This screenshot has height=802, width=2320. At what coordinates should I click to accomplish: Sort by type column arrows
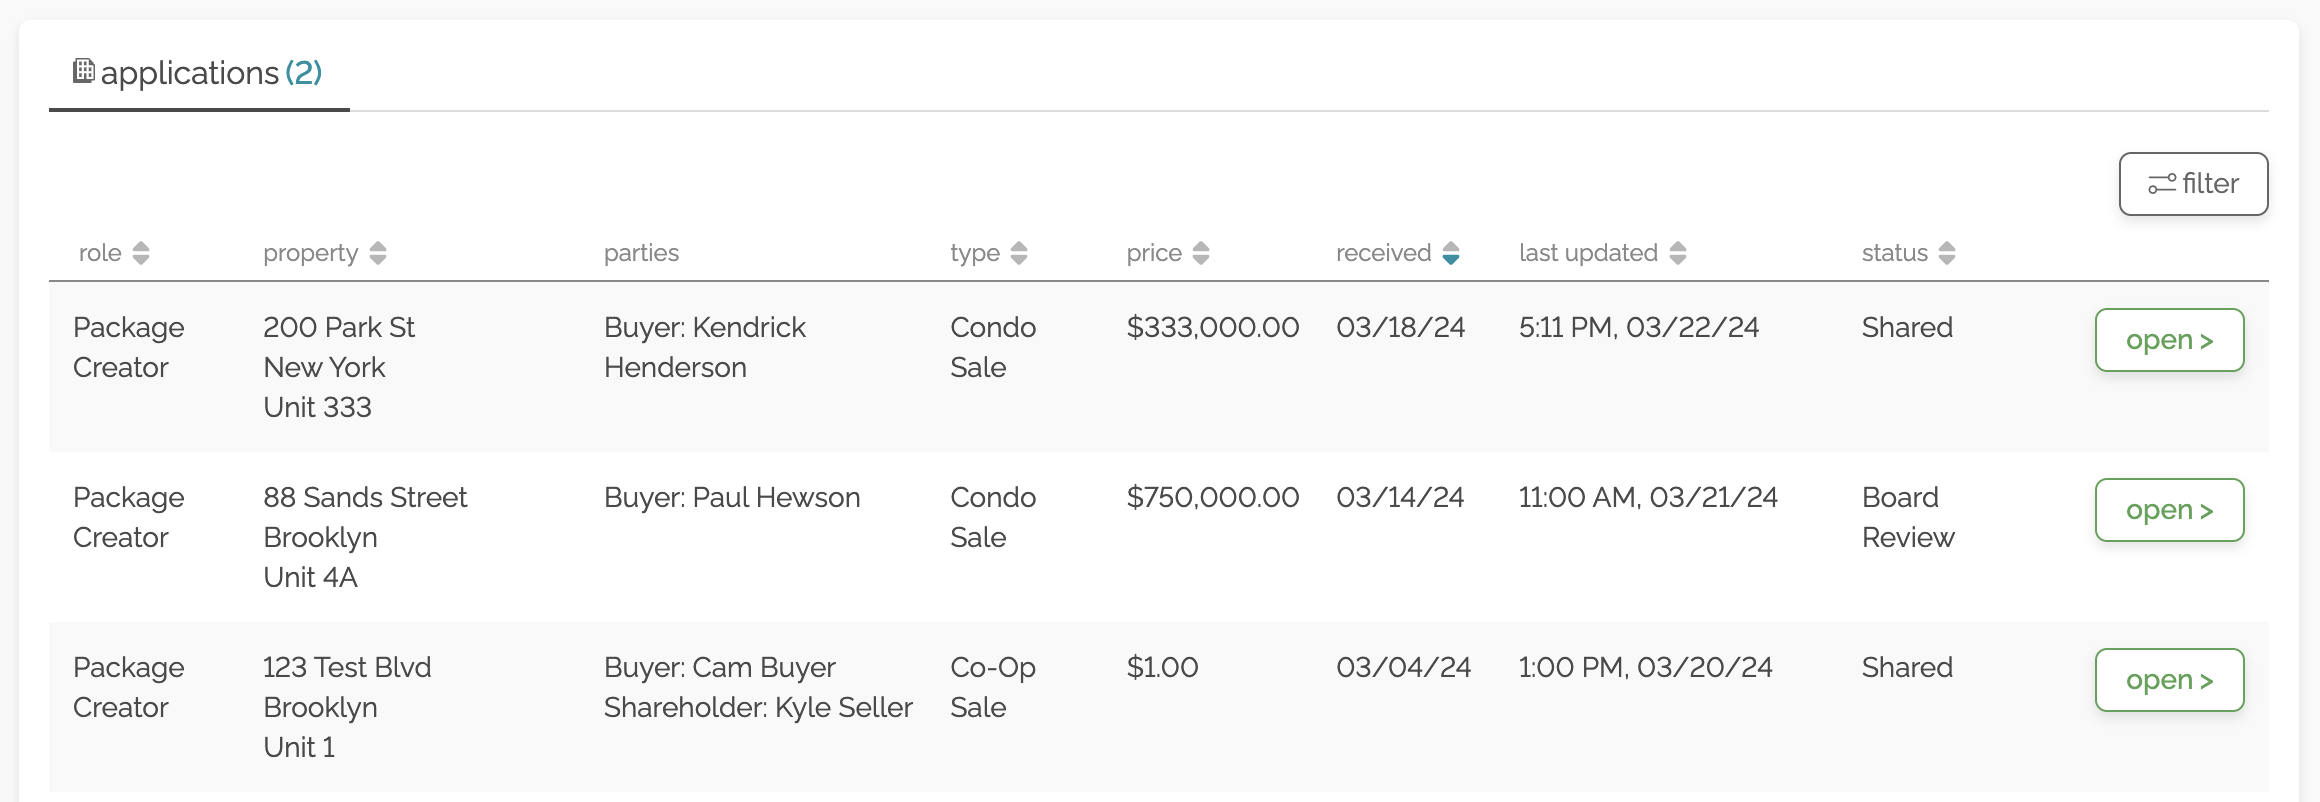(1018, 253)
